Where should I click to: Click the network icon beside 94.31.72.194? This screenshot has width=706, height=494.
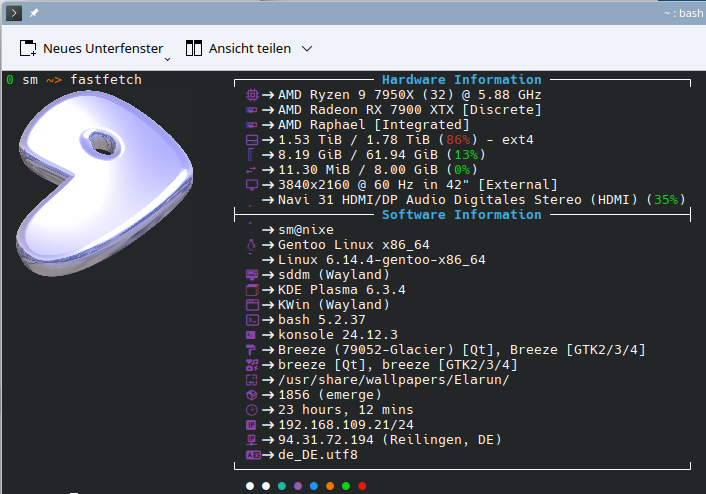(251, 440)
